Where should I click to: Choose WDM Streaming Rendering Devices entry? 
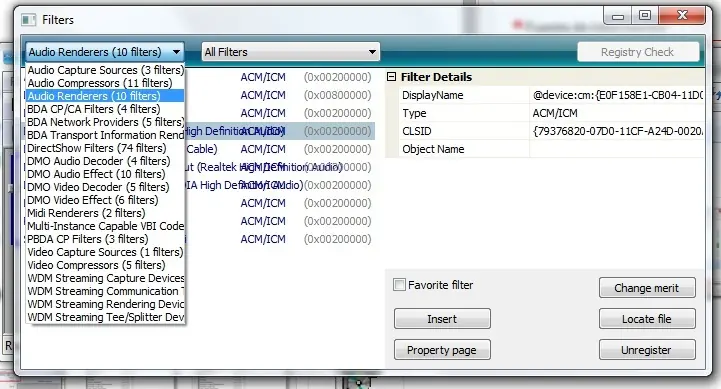click(x=105, y=304)
